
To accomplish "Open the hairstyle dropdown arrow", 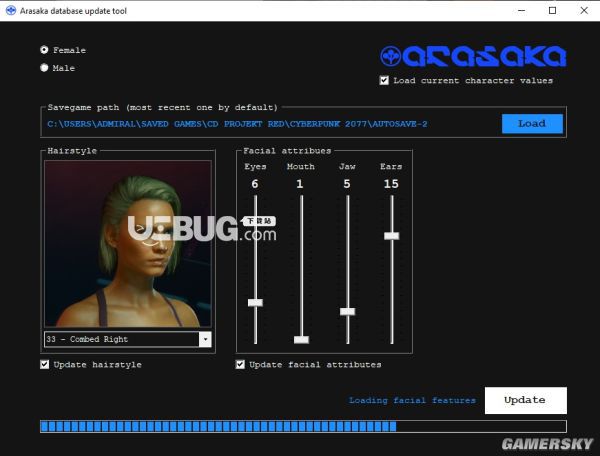I will pyautogui.click(x=205, y=339).
